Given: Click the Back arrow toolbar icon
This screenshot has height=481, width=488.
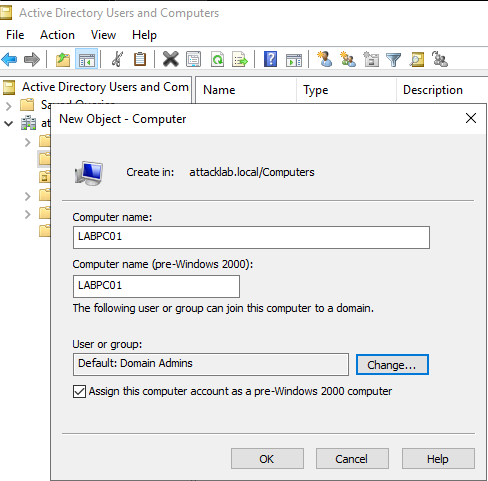Looking at the screenshot, I should (x=9, y=60).
